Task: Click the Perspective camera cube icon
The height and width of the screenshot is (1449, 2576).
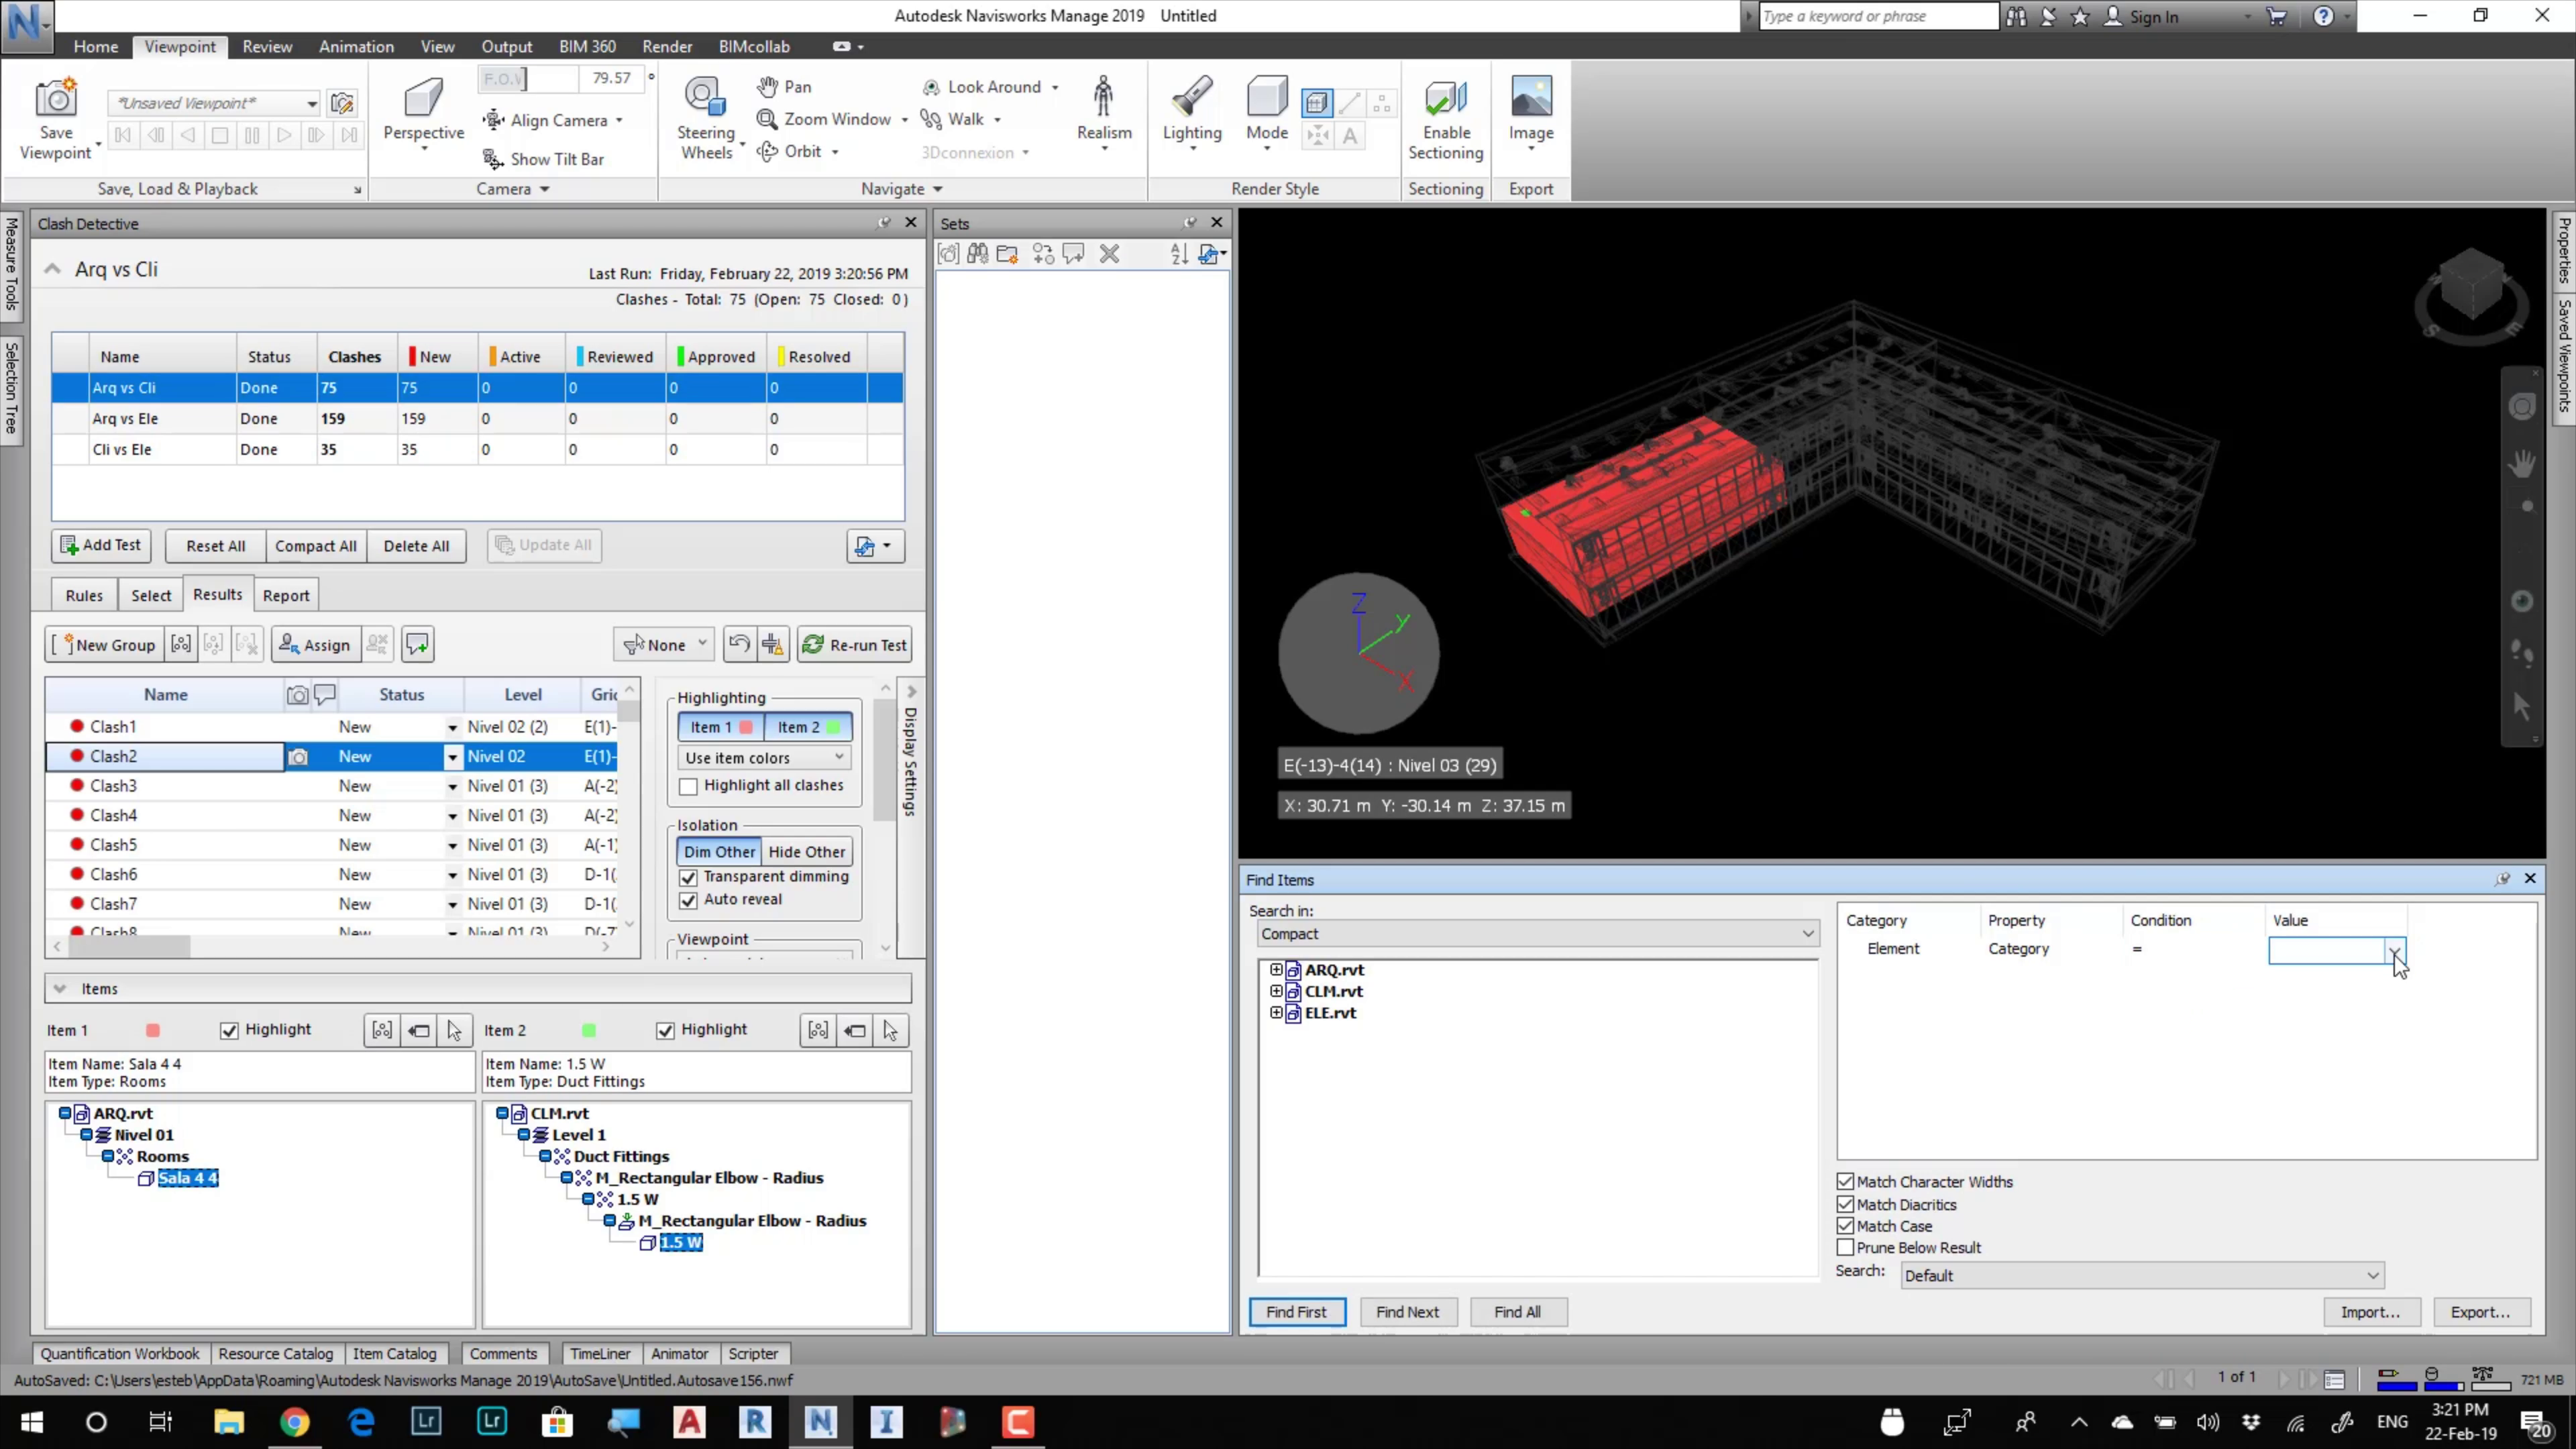Action: 423,98
